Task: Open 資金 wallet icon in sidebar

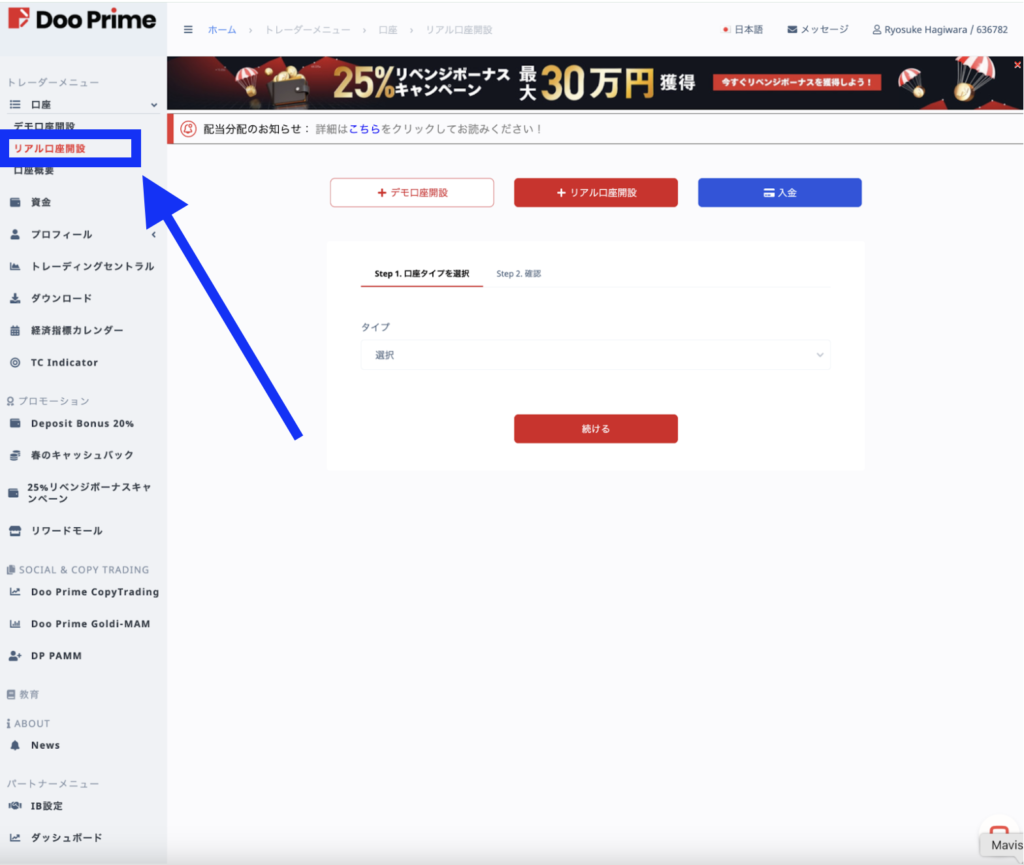Action: click(15, 202)
